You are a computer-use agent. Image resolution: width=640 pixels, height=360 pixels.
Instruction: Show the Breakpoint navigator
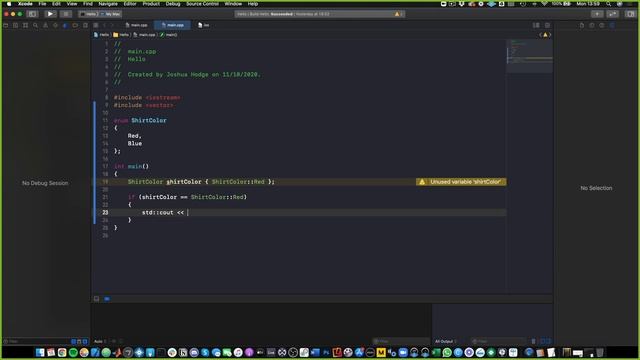[x=75, y=25]
